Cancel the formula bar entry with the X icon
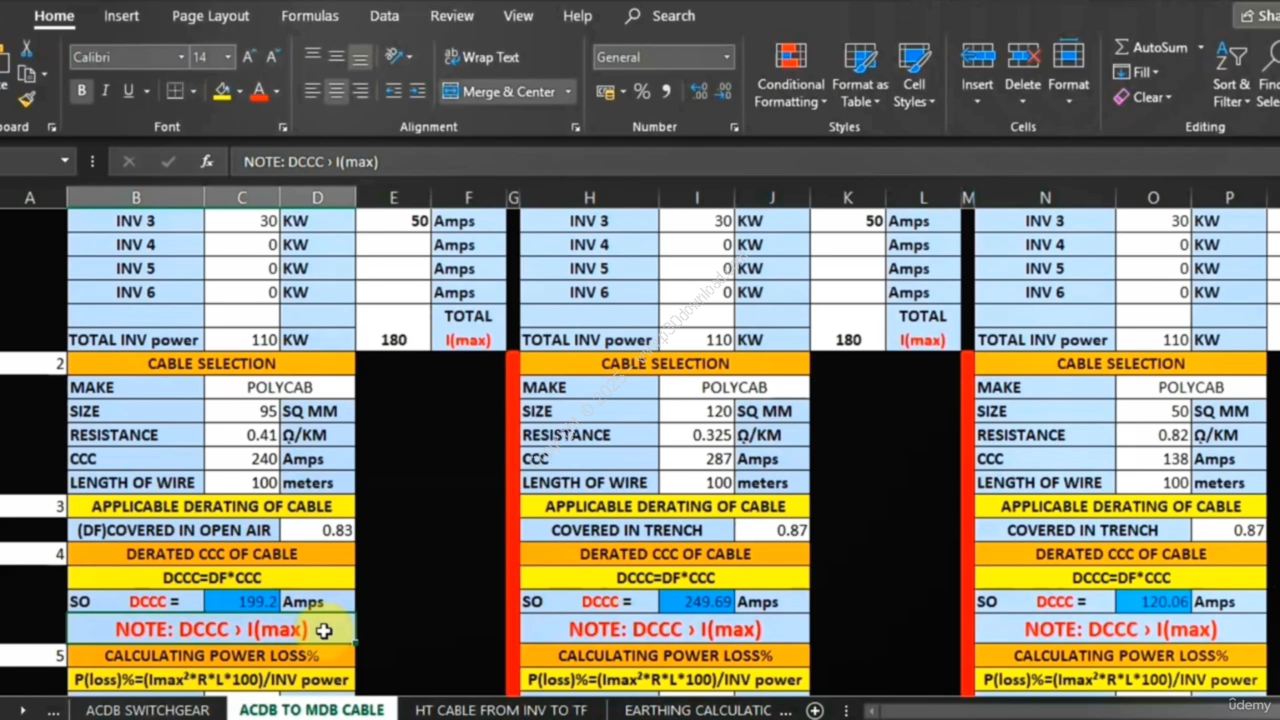Viewport: 1280px width, 720px height. point(128,161)
